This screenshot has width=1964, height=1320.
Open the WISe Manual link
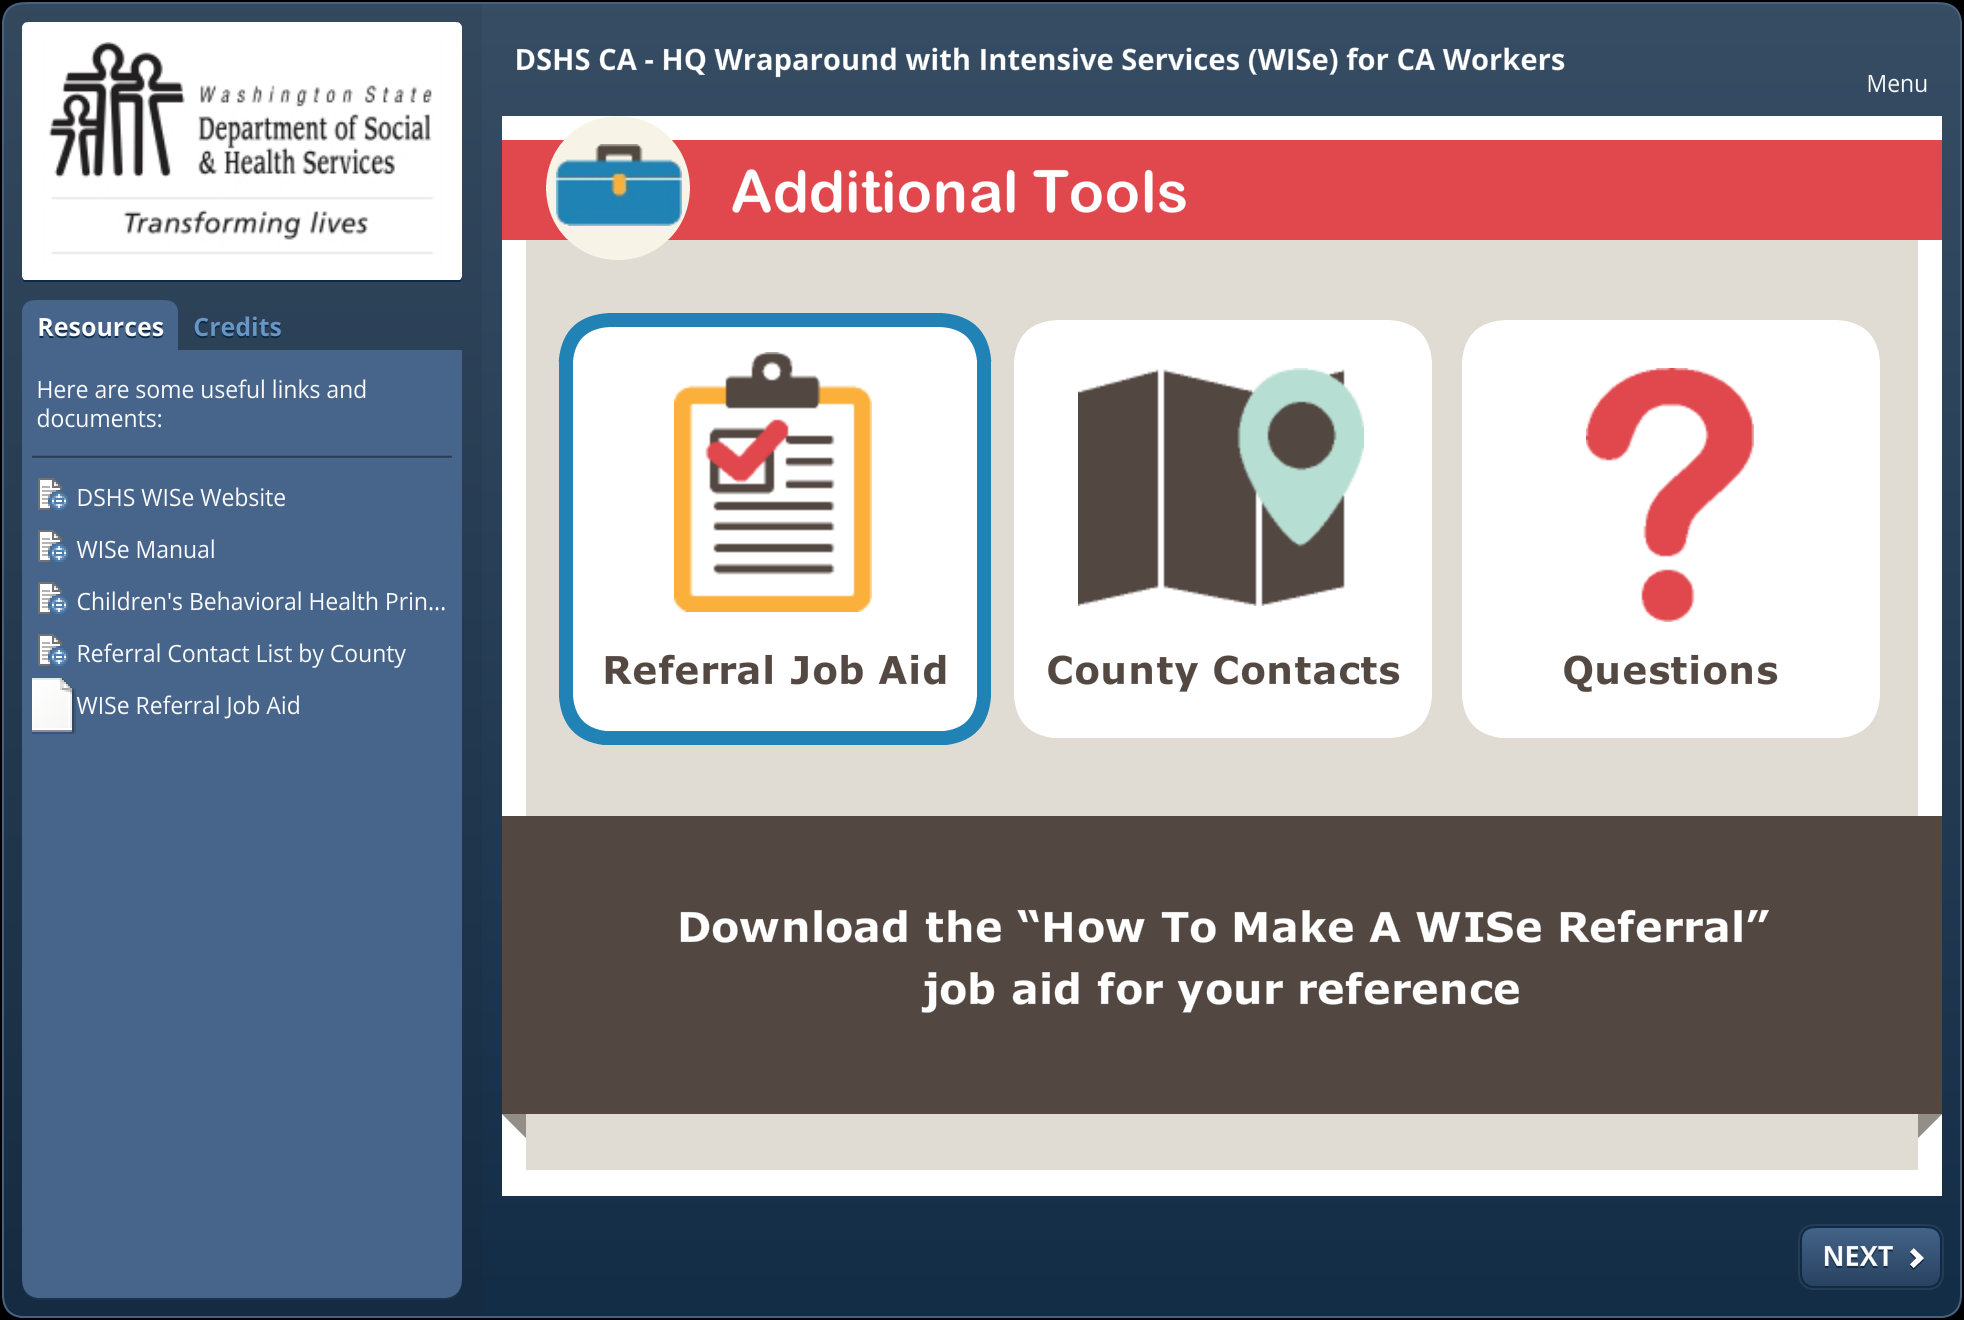coord(146,549)
